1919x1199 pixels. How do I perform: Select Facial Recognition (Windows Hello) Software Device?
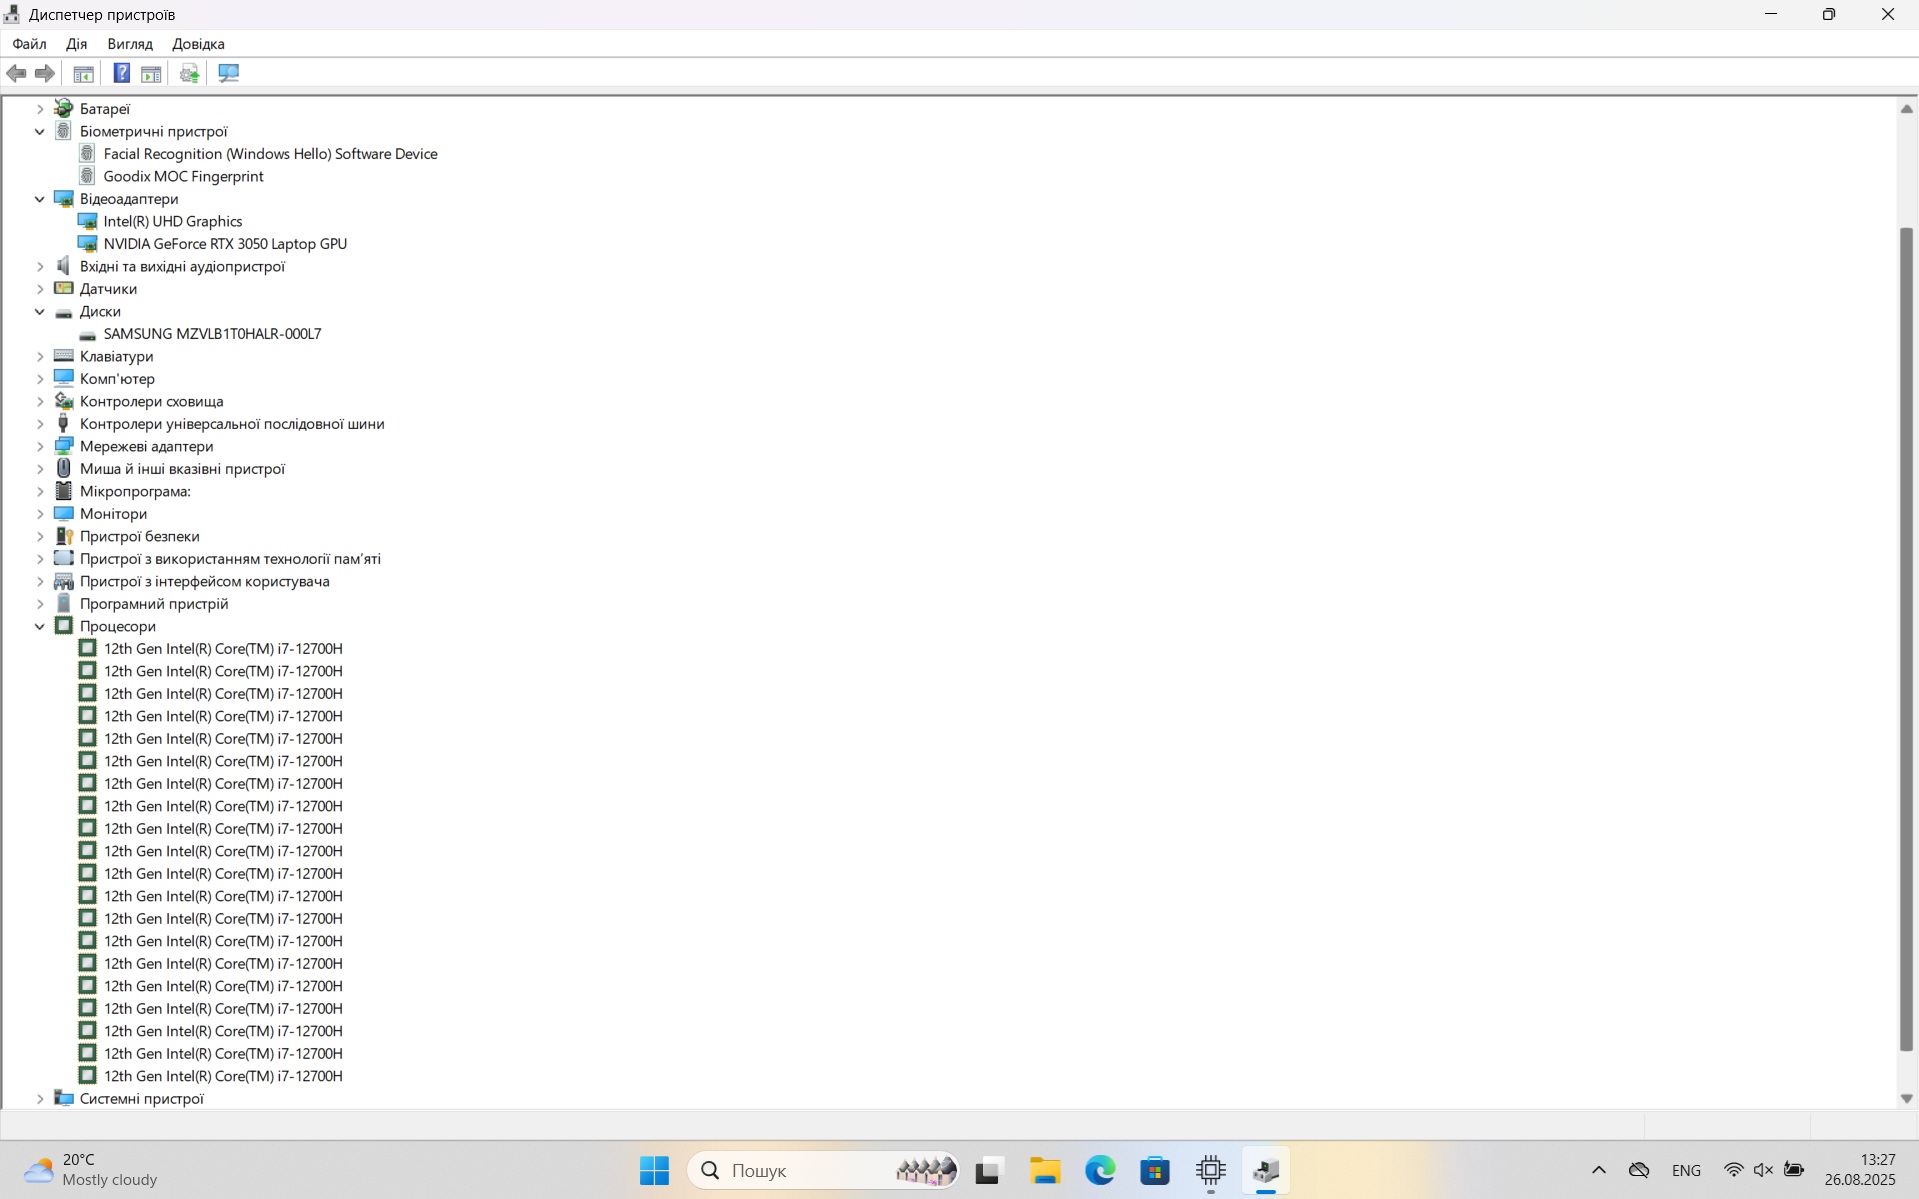pos(270,153)
